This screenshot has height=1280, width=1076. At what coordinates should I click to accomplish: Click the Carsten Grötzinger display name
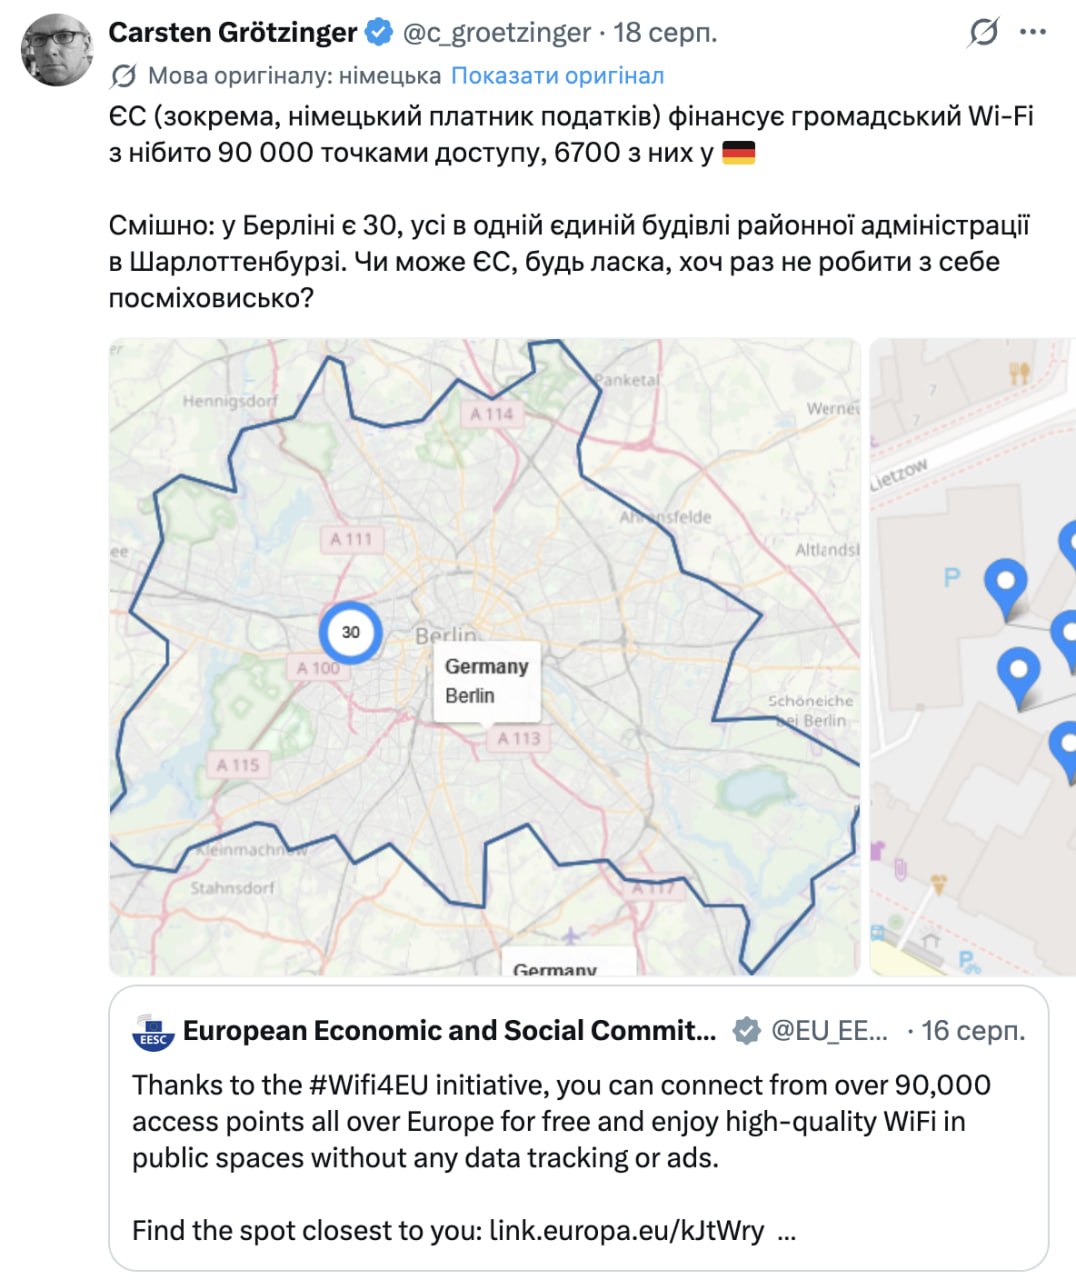232,33
